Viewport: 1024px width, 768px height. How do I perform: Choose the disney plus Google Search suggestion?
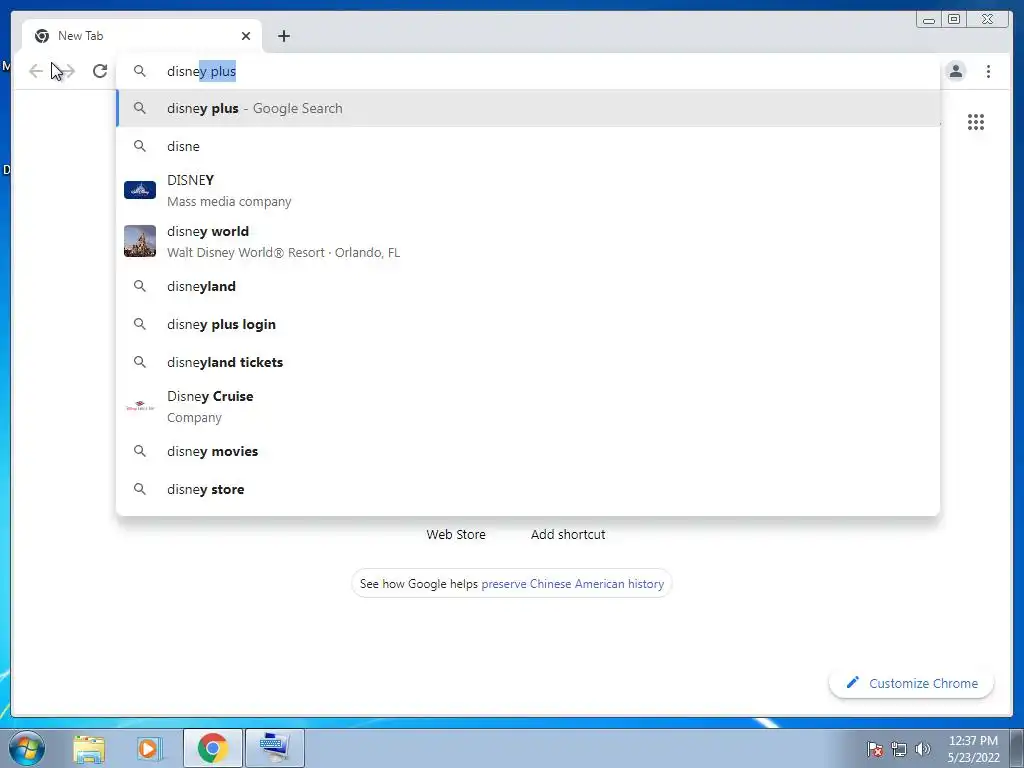528,108
